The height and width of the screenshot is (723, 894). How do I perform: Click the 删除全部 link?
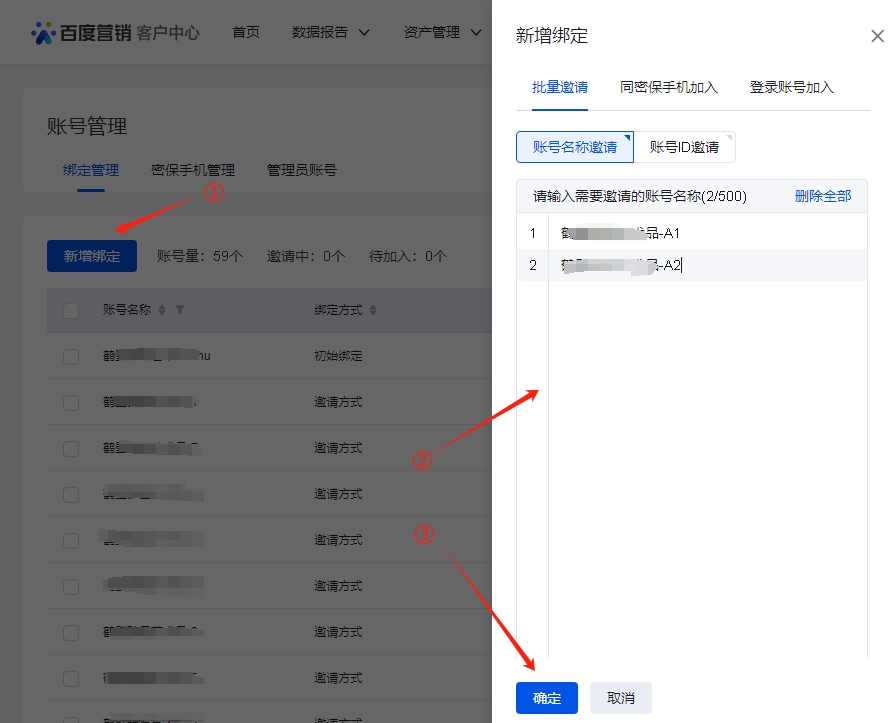click(x=822, y=196)
